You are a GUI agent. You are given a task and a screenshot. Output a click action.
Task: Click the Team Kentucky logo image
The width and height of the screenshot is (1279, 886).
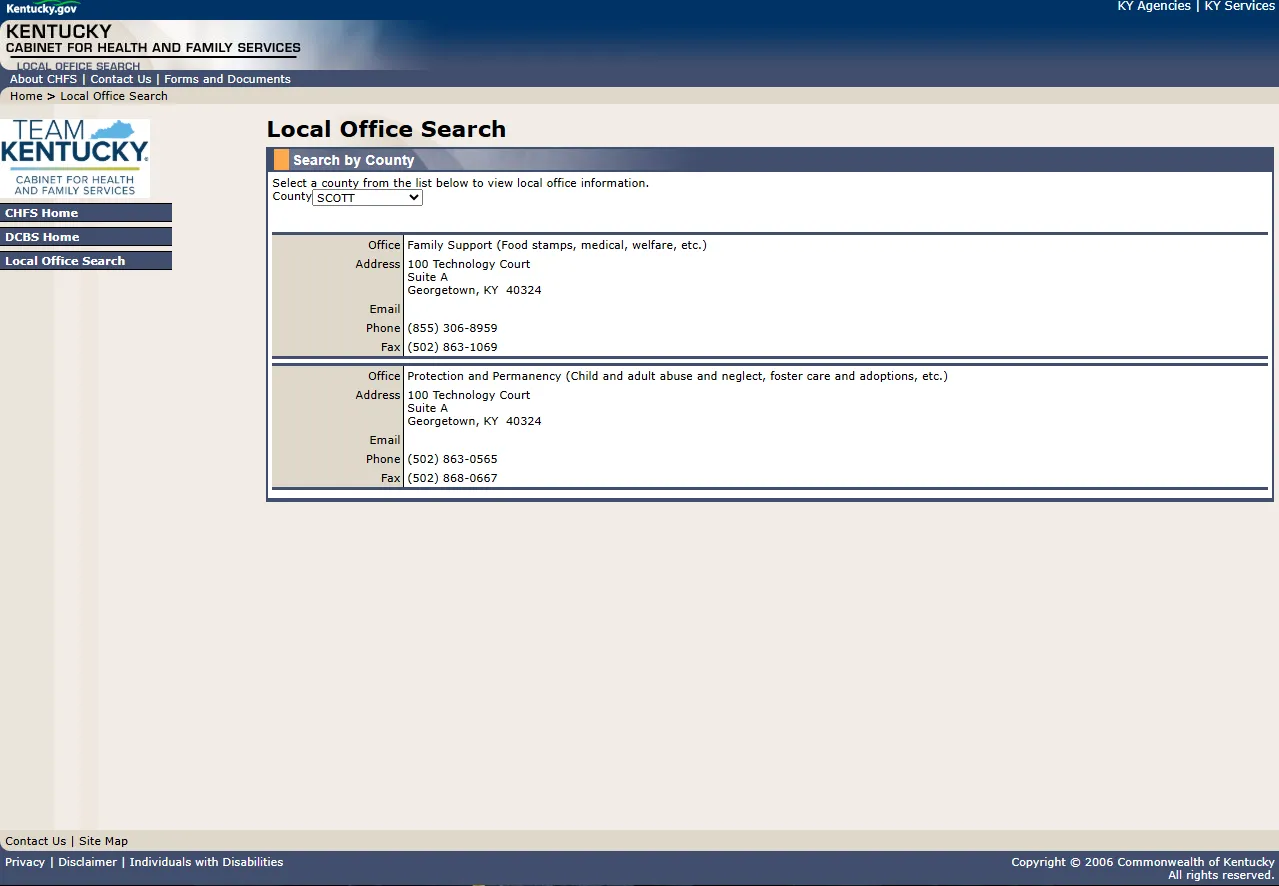click(x=75, y=158)
